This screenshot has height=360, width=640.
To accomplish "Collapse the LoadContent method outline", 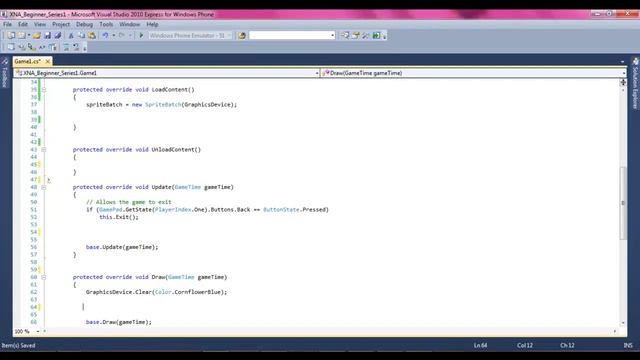I will click(44, 90).
